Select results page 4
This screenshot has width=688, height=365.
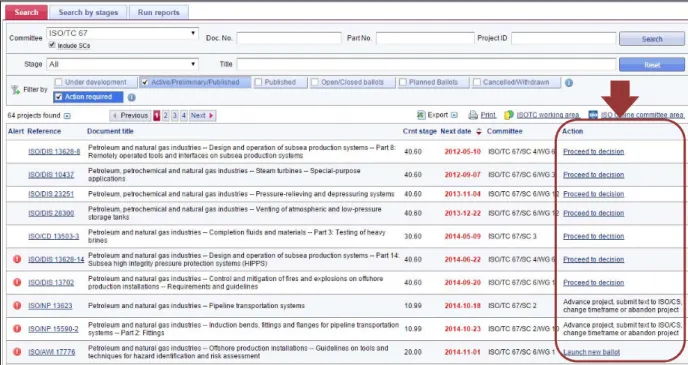pos(184,115)
